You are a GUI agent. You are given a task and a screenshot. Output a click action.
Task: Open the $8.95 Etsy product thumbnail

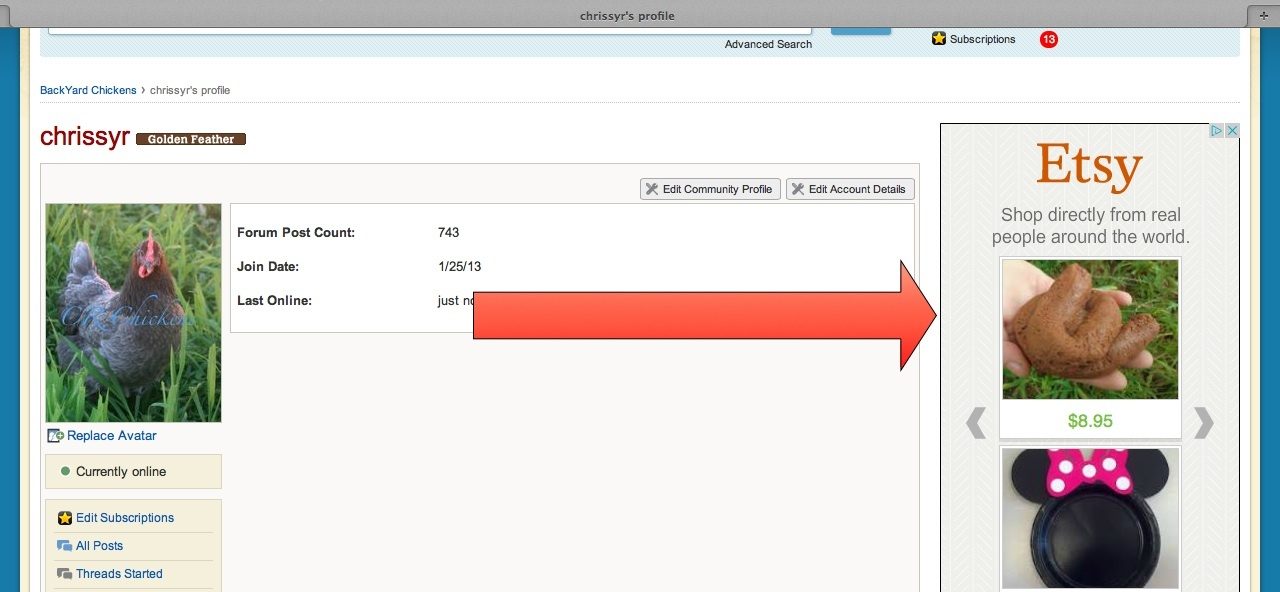(1090, 330)
